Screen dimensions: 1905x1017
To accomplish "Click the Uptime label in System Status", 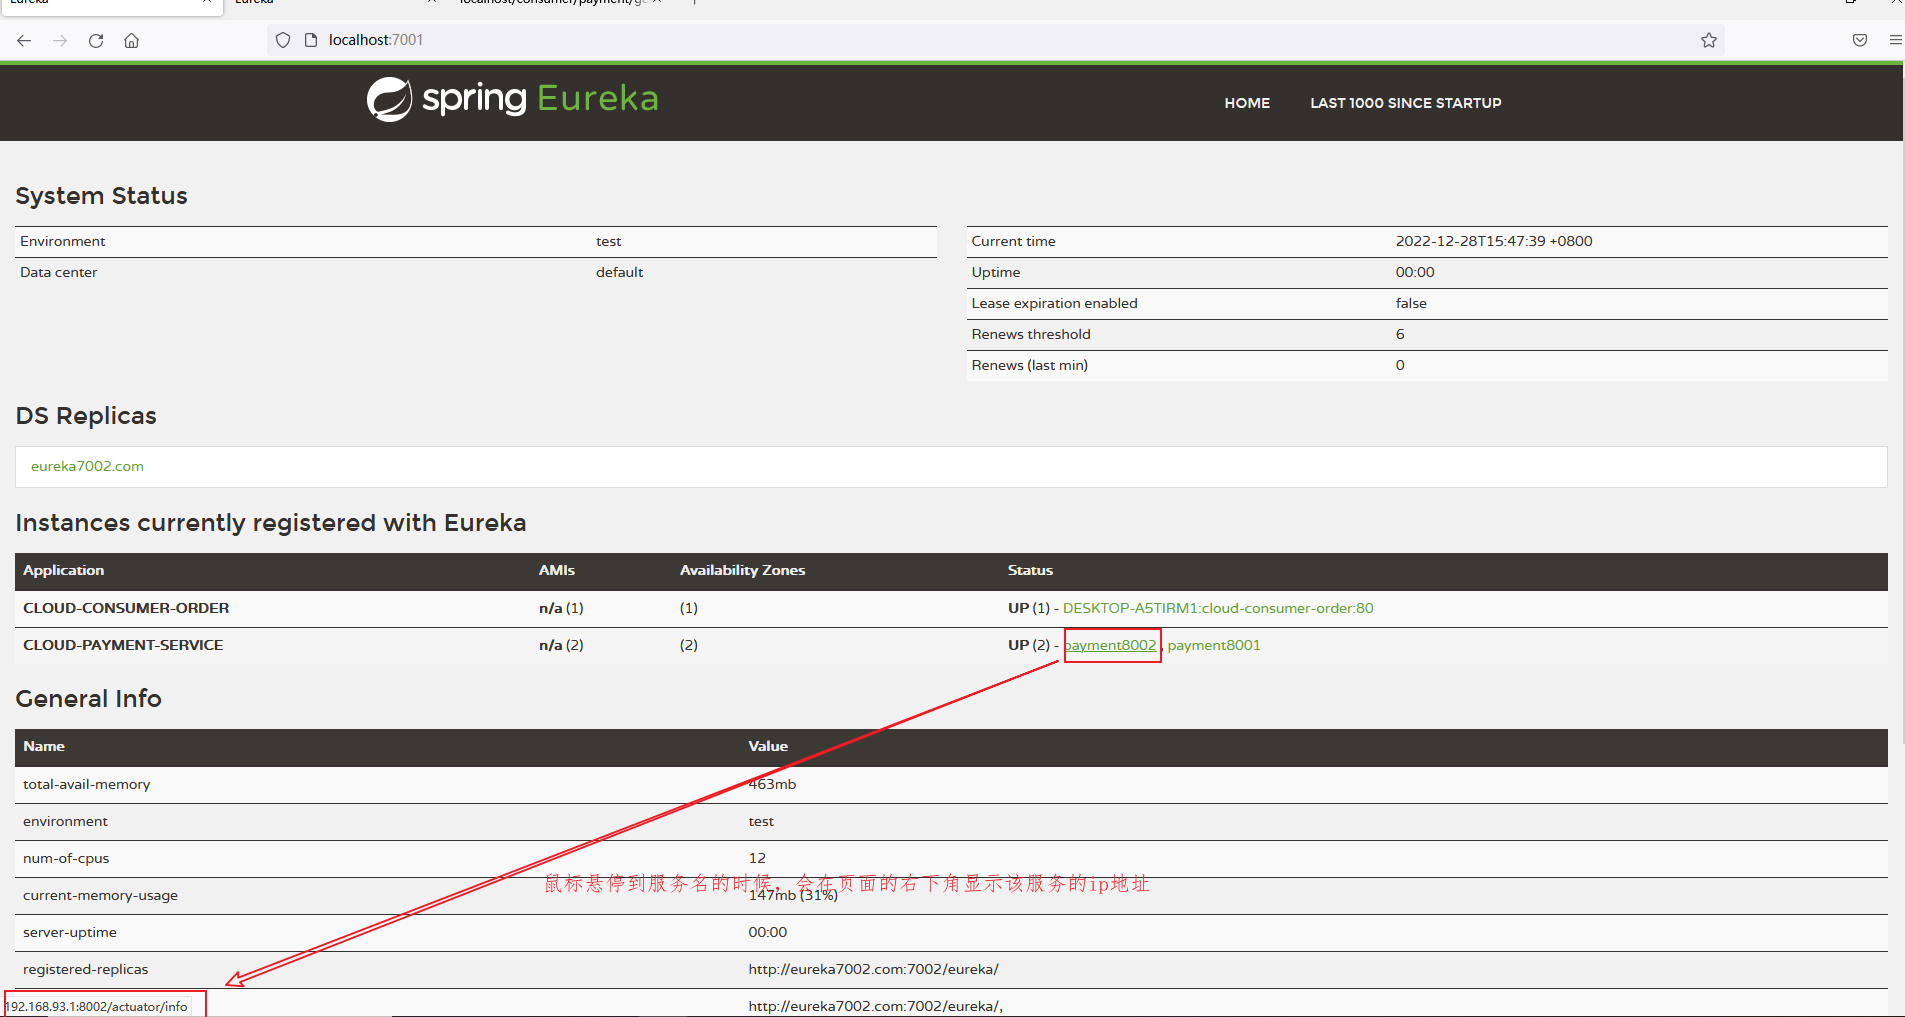I will coord(996,272).
